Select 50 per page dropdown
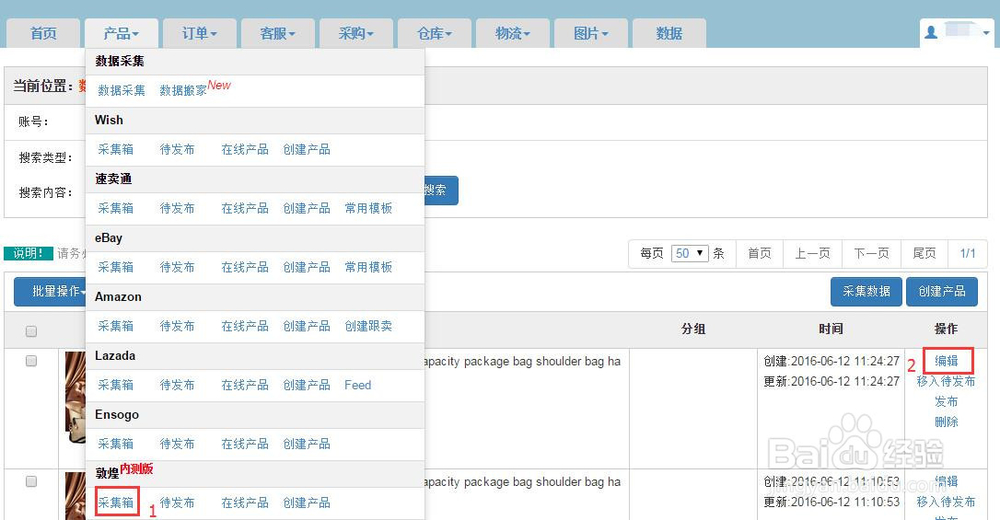This screenshot has width=1000, height=520. [x=689, y=253]
